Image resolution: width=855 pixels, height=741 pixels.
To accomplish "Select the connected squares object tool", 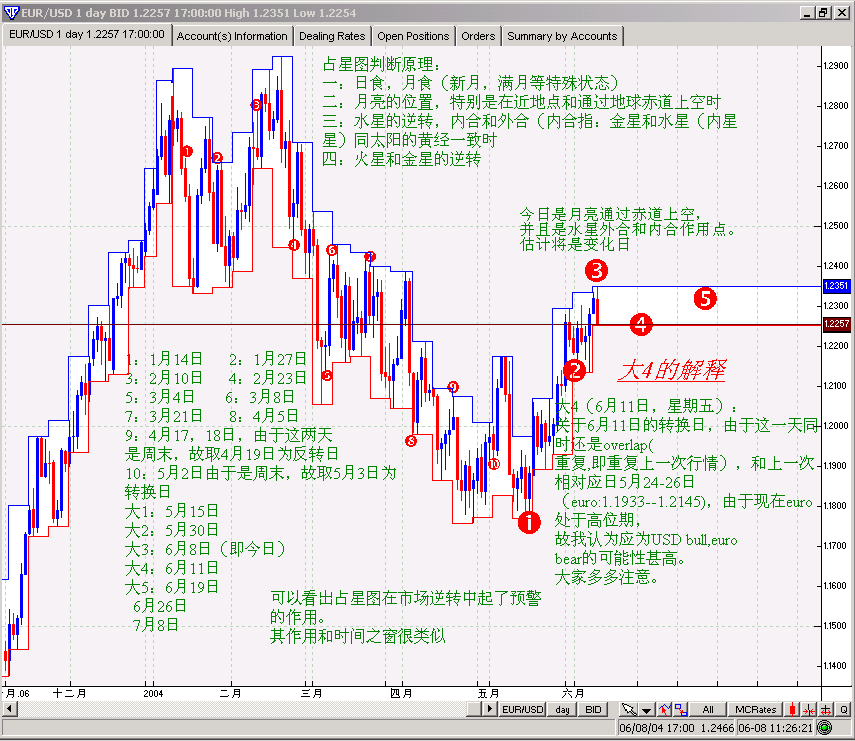I will pos(681,709).
